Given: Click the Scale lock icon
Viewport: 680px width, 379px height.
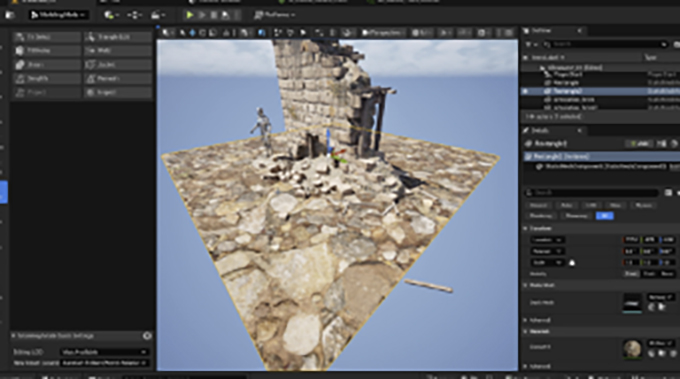Looking at the screenshot, I should pos(572,262).
